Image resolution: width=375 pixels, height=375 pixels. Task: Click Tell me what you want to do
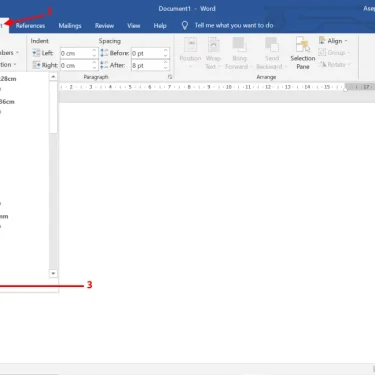(x=234, y=25)
